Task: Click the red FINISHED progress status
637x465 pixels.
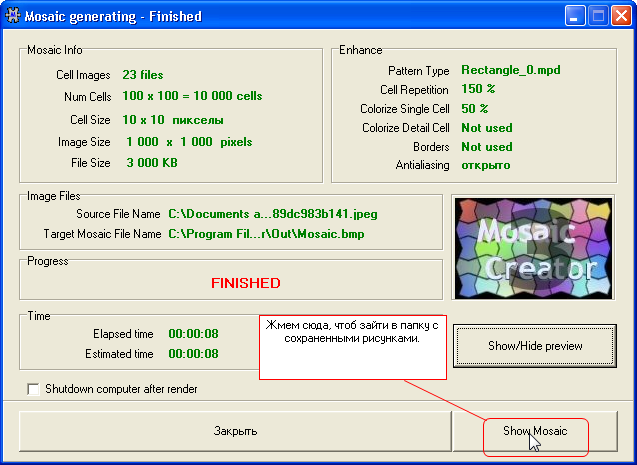Action: pos(246,283)
